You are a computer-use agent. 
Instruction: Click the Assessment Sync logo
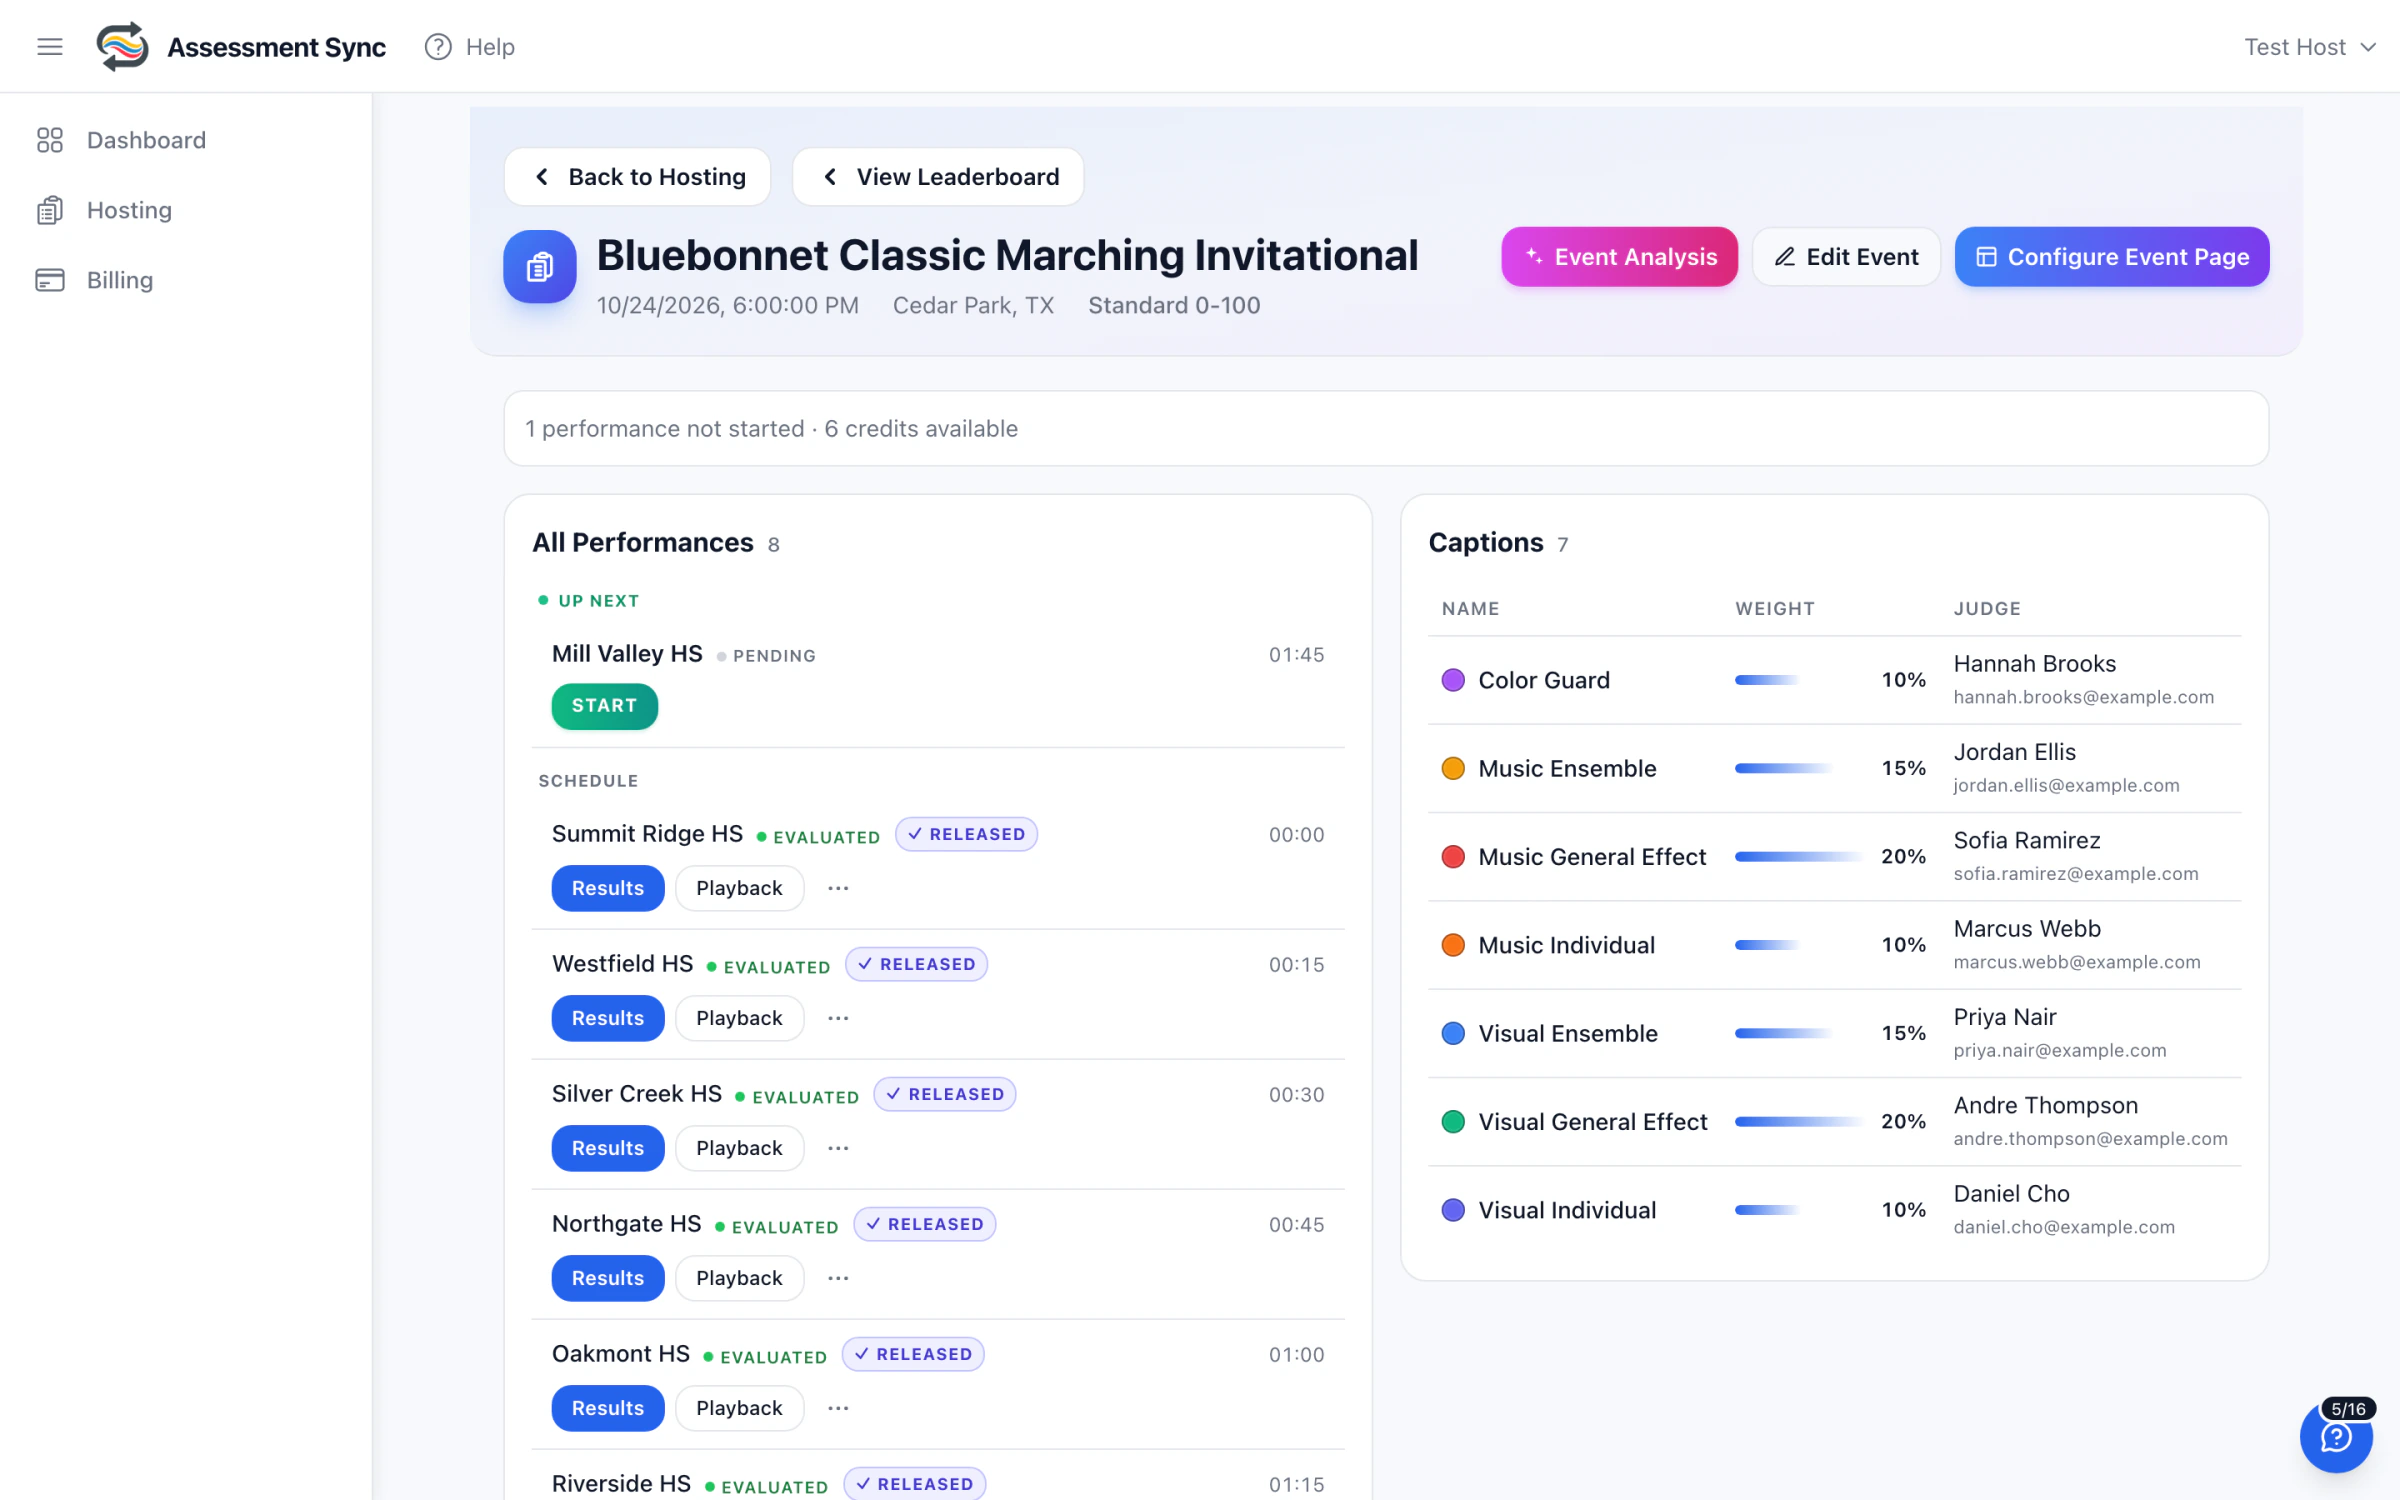[x=122, y=47]
